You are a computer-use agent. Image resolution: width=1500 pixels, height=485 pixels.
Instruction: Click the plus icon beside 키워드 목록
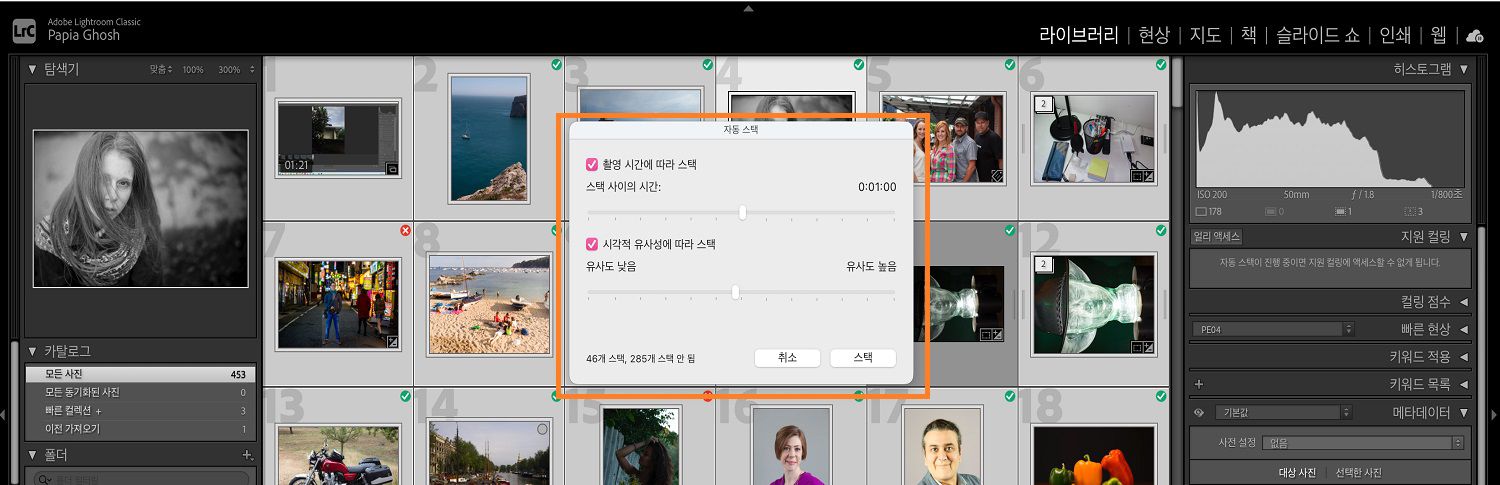point(1199,384)
